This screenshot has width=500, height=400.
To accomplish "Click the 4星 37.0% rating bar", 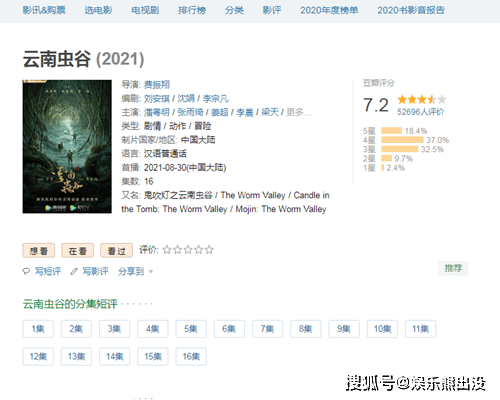I will click(x=402, y=140).
